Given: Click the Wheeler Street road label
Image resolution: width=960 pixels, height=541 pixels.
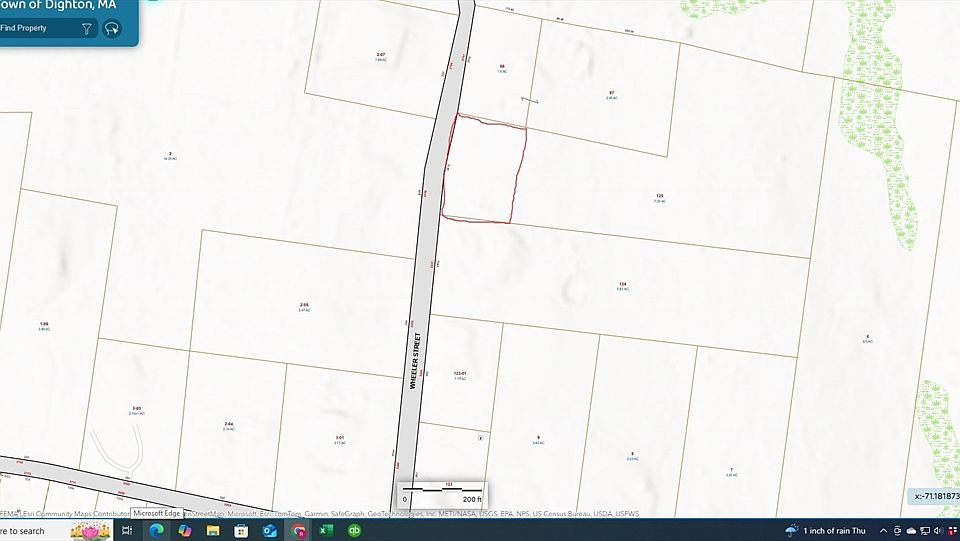Looking at the screenshot, I should coord(415,360).
